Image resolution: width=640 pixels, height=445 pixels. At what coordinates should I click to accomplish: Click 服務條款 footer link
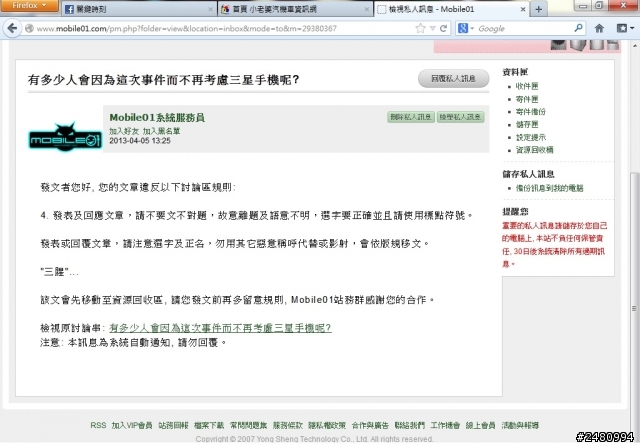coord(288,425)
